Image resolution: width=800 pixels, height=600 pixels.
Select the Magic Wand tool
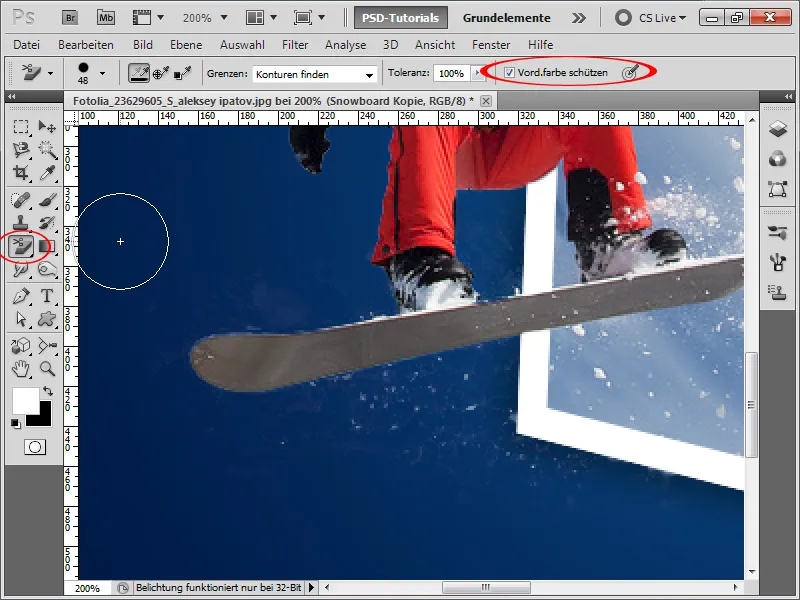47,149
